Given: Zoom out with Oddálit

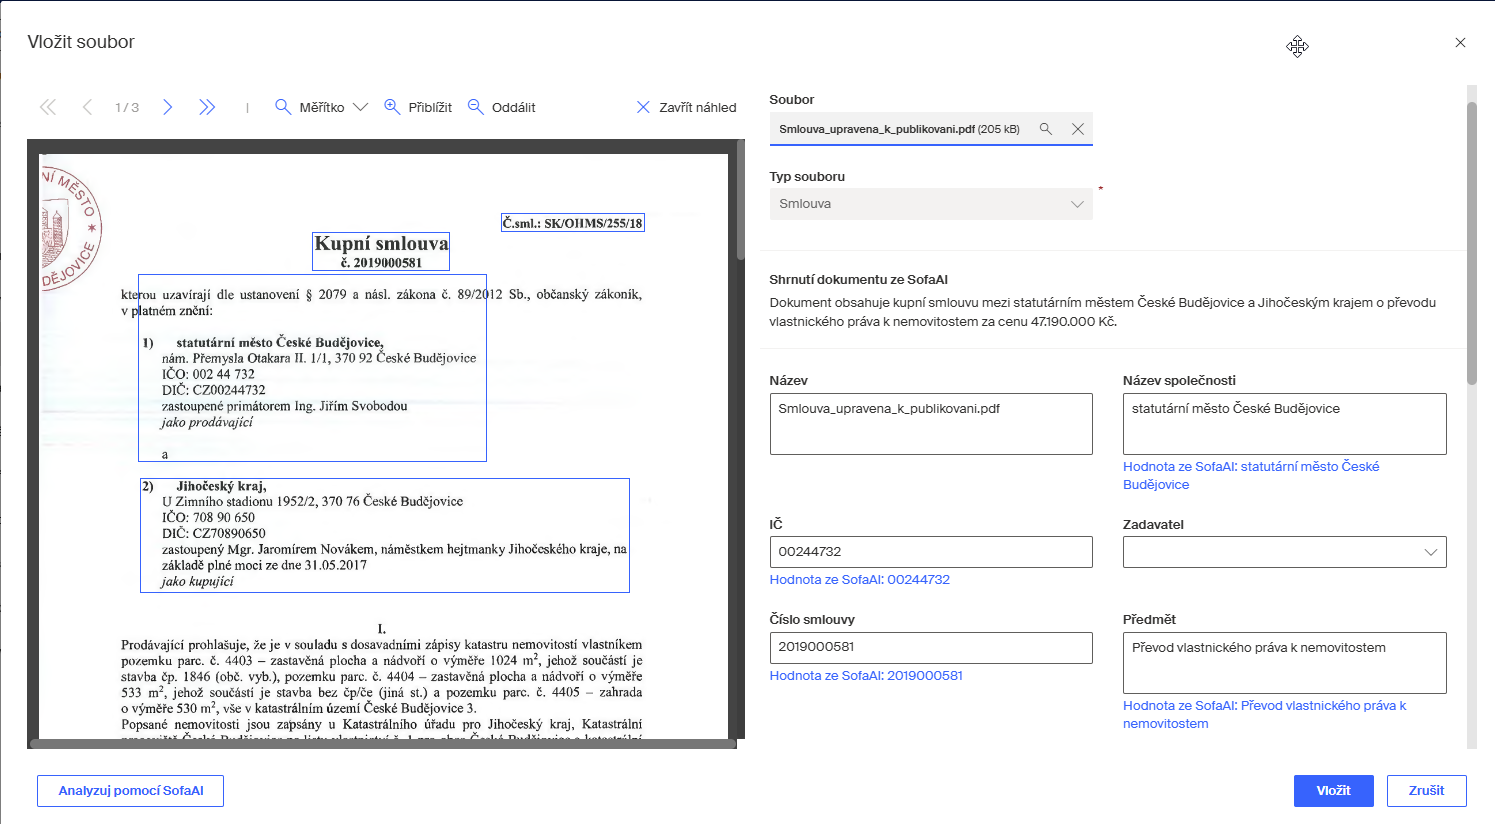Looking at the screenshot, I should coord(502,107).
